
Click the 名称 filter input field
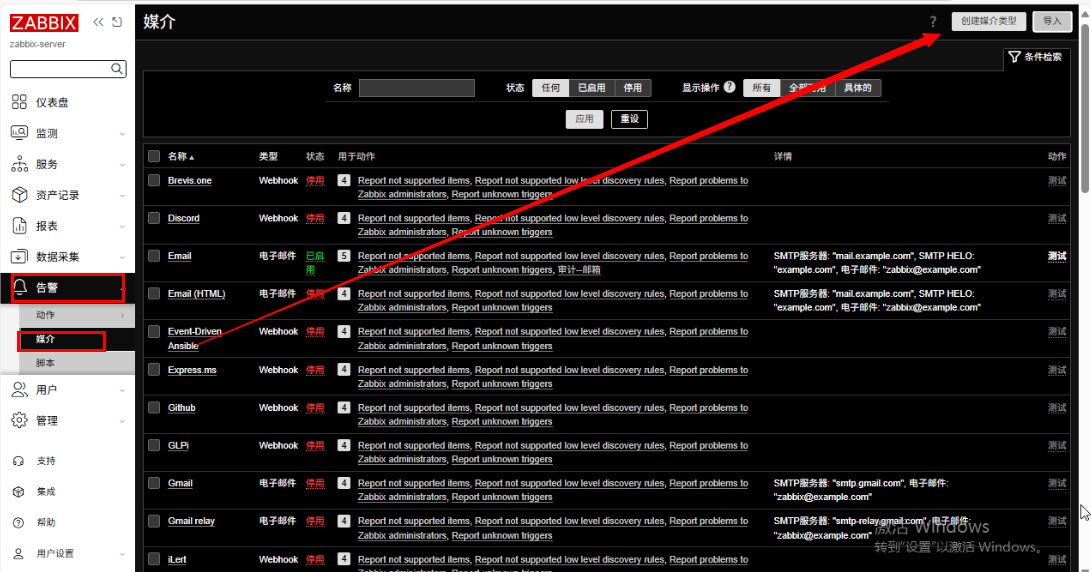417,88
